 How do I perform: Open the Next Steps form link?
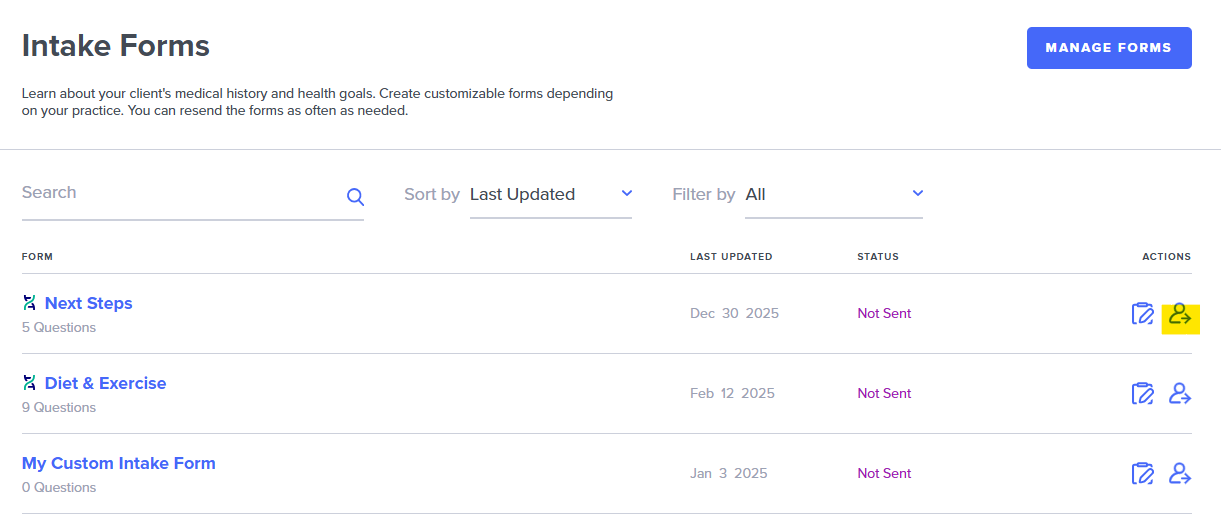tap(88, 303)
